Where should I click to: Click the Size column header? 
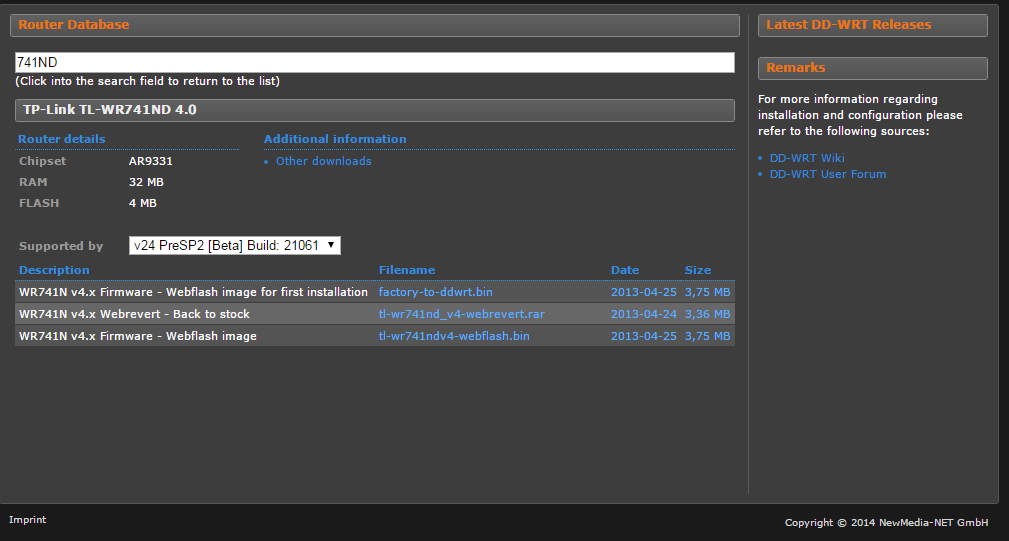click(x=698, y=270)
